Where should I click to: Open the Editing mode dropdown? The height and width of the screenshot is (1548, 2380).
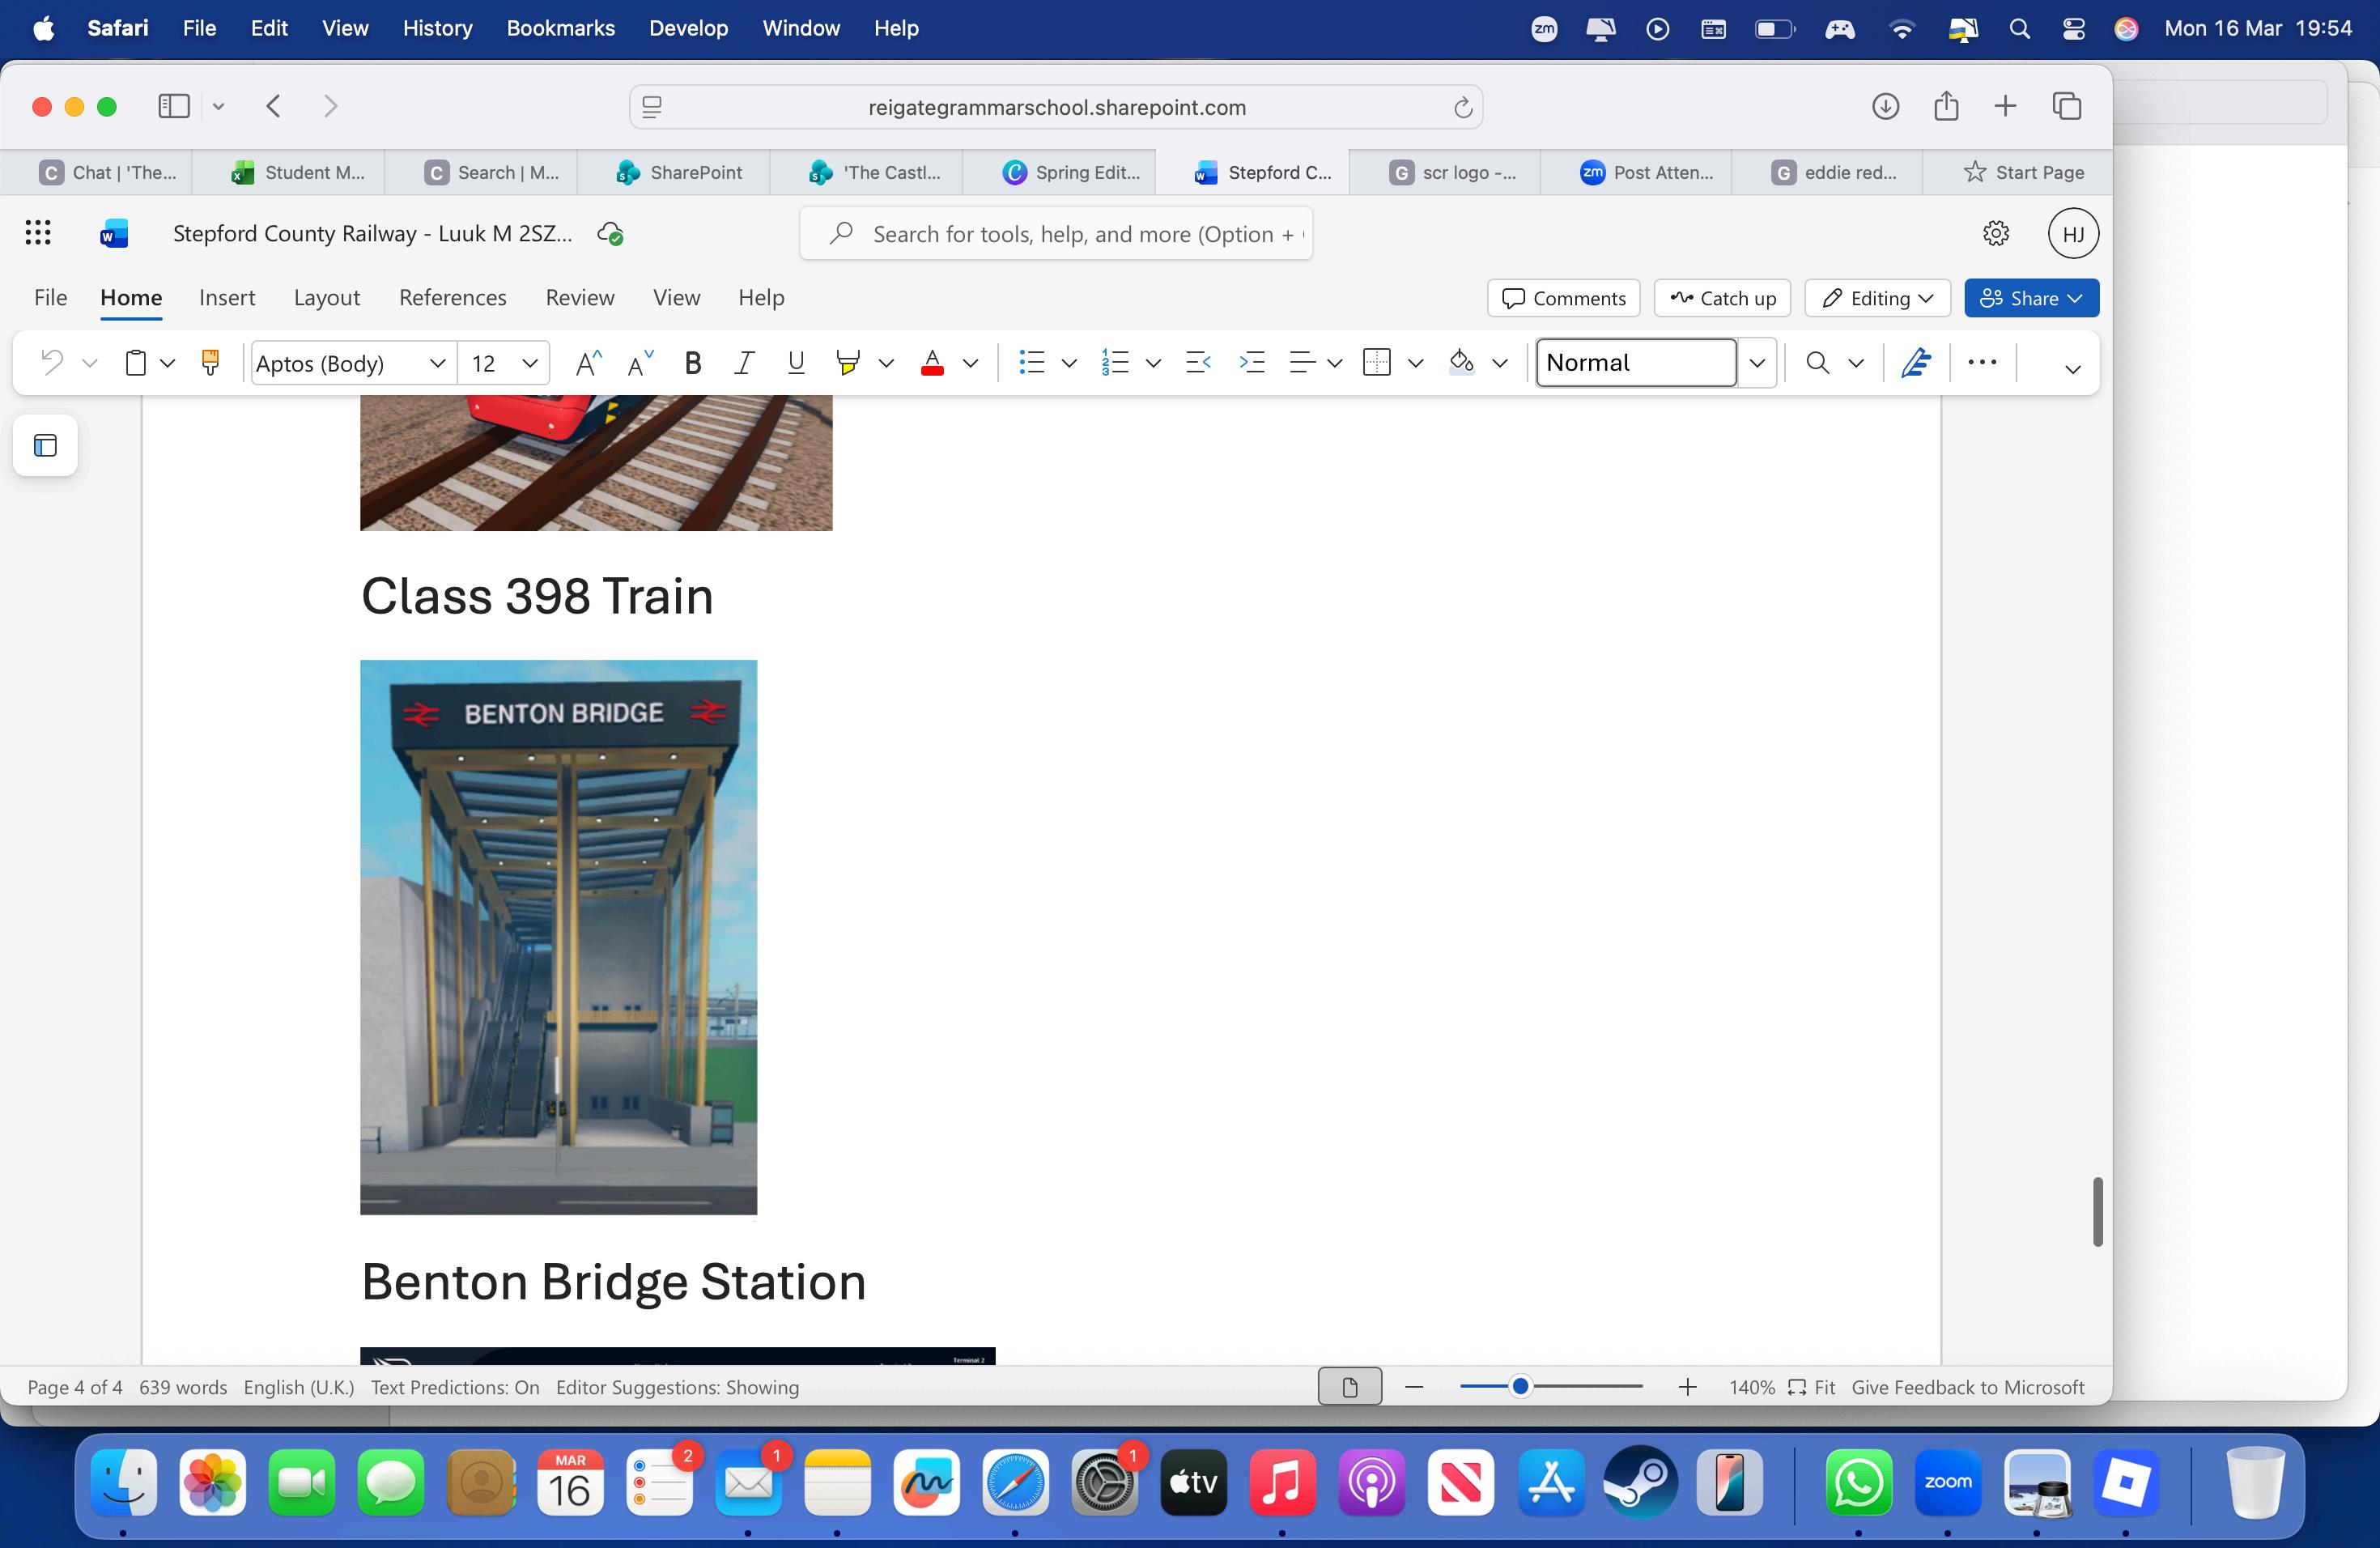pyautogui.click(x=1877, y=298)
